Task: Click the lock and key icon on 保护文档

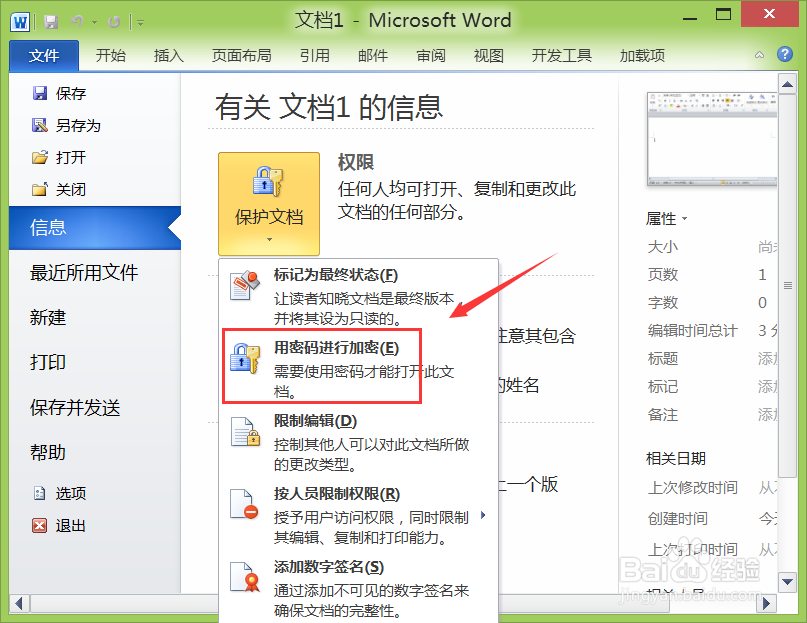Action: 268,181
